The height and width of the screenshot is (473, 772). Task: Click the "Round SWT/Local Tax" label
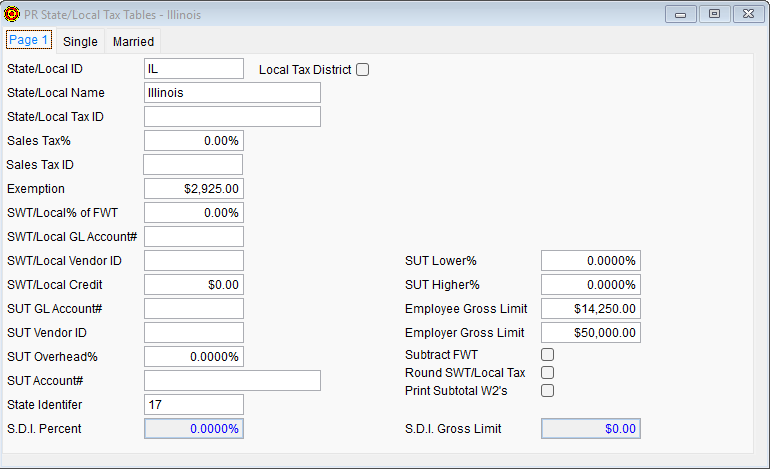point(465,373)
